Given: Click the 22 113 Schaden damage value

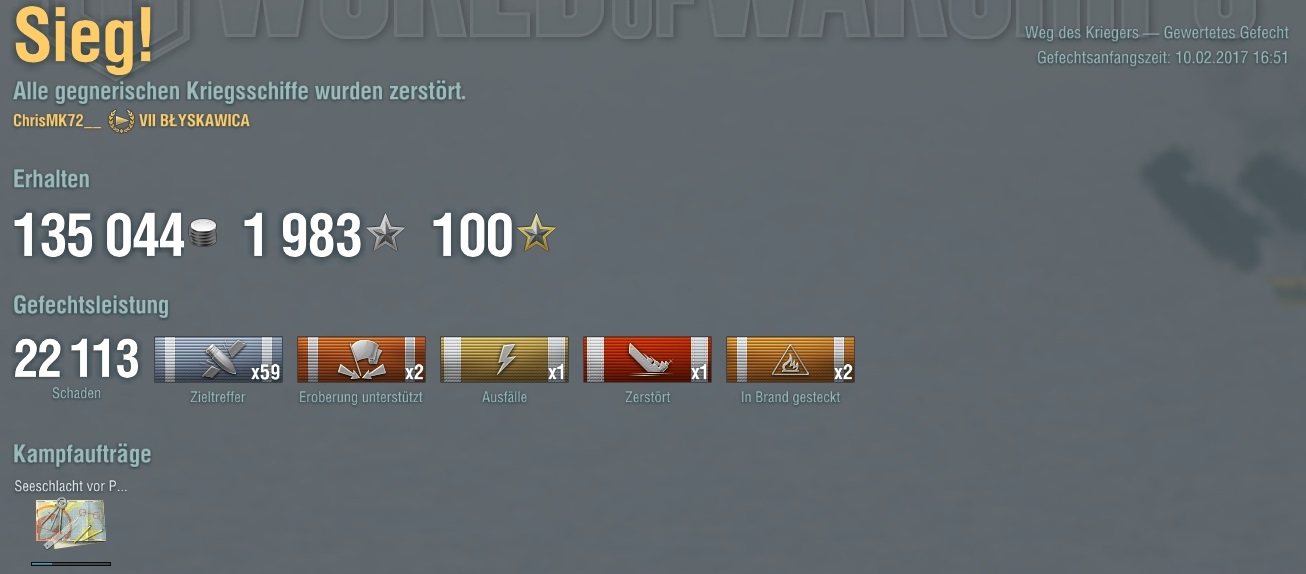Looking at the screenshot, I should tap(76, 360).
